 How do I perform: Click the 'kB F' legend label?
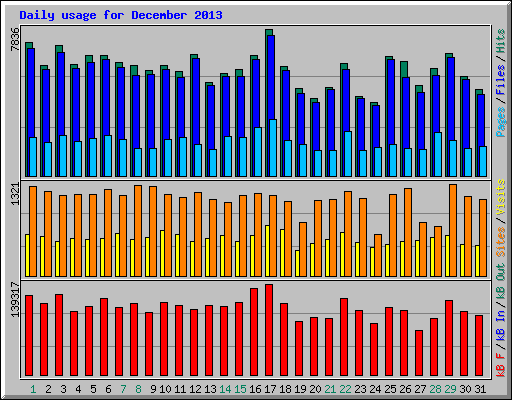click(501, 365)
